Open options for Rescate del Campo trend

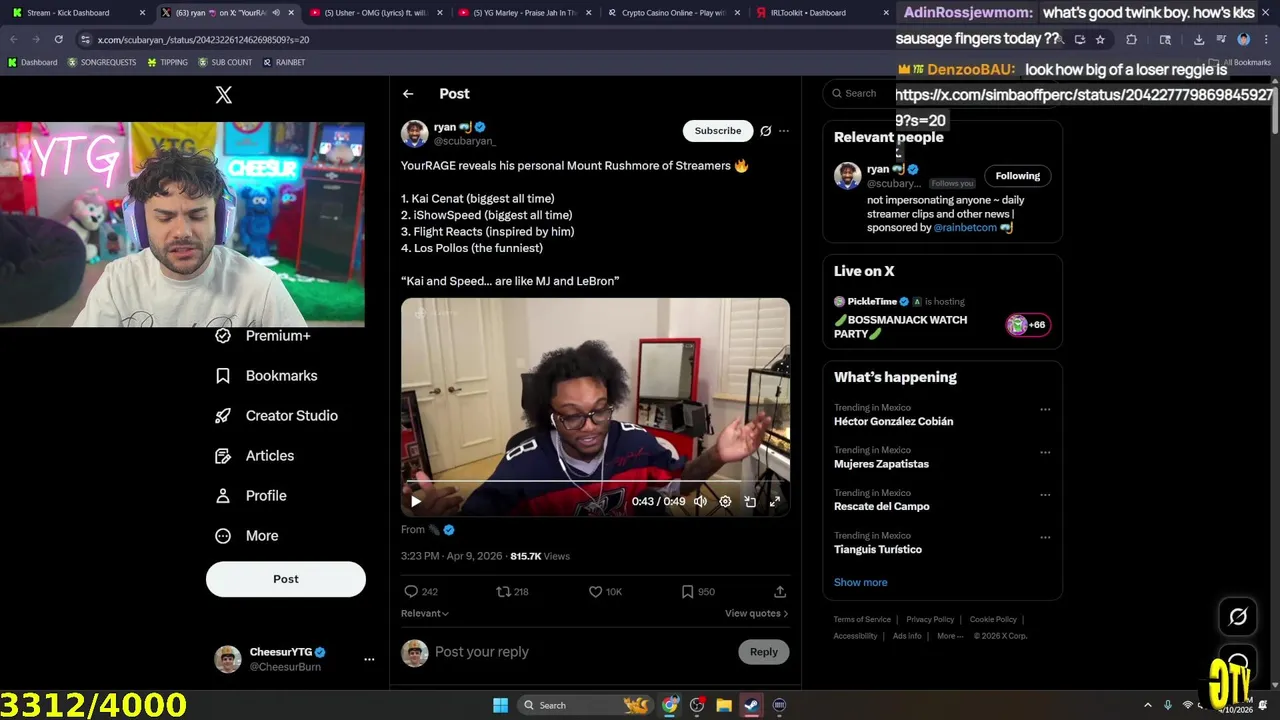pyautogui.click(x=1045, y=495)
